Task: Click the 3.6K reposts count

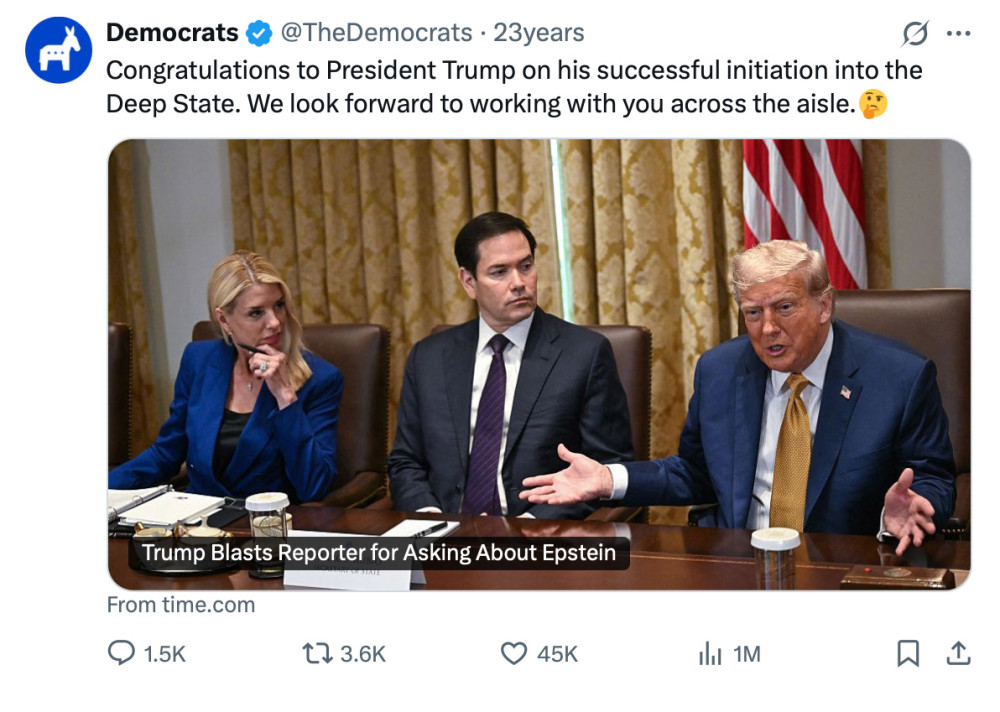Action: click(363, 654)
